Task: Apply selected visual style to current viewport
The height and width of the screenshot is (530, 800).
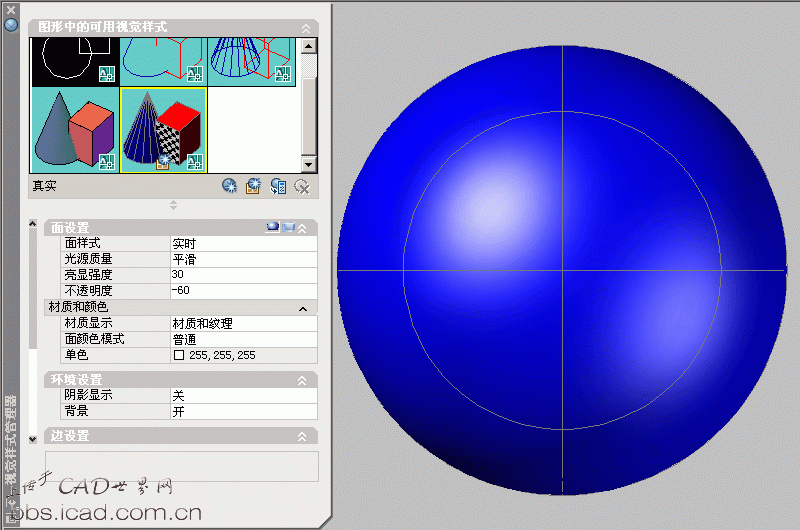Action: tap(254, 185)
